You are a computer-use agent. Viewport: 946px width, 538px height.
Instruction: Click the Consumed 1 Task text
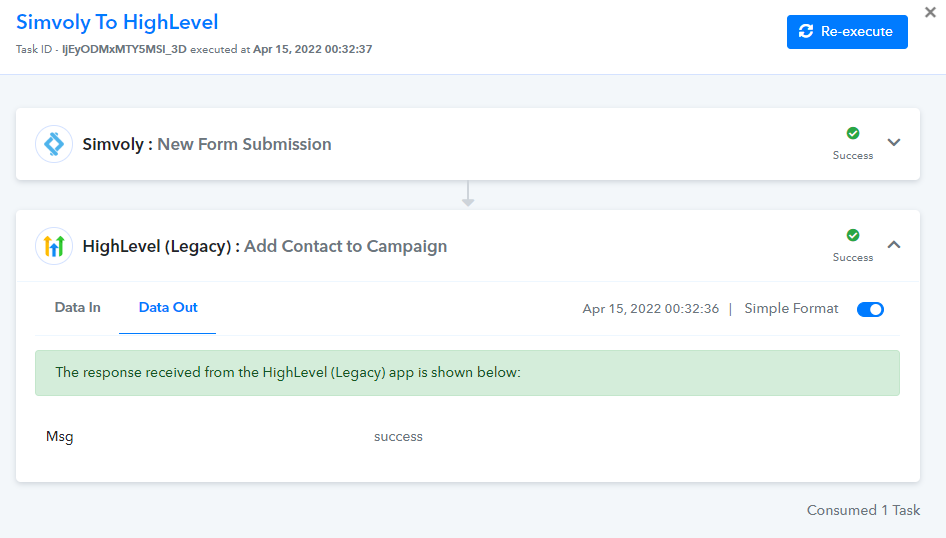[x=863, y=510]
